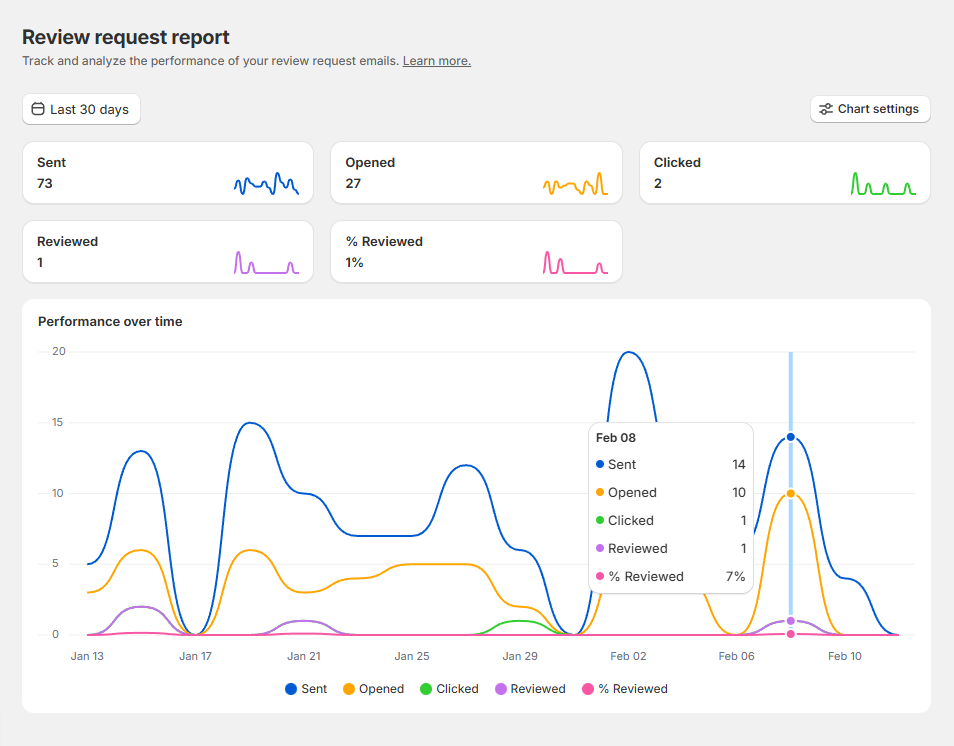Toggle the Opened series in chart legend
The height and width of the screenshot is (746, 954).
point(373,689)
